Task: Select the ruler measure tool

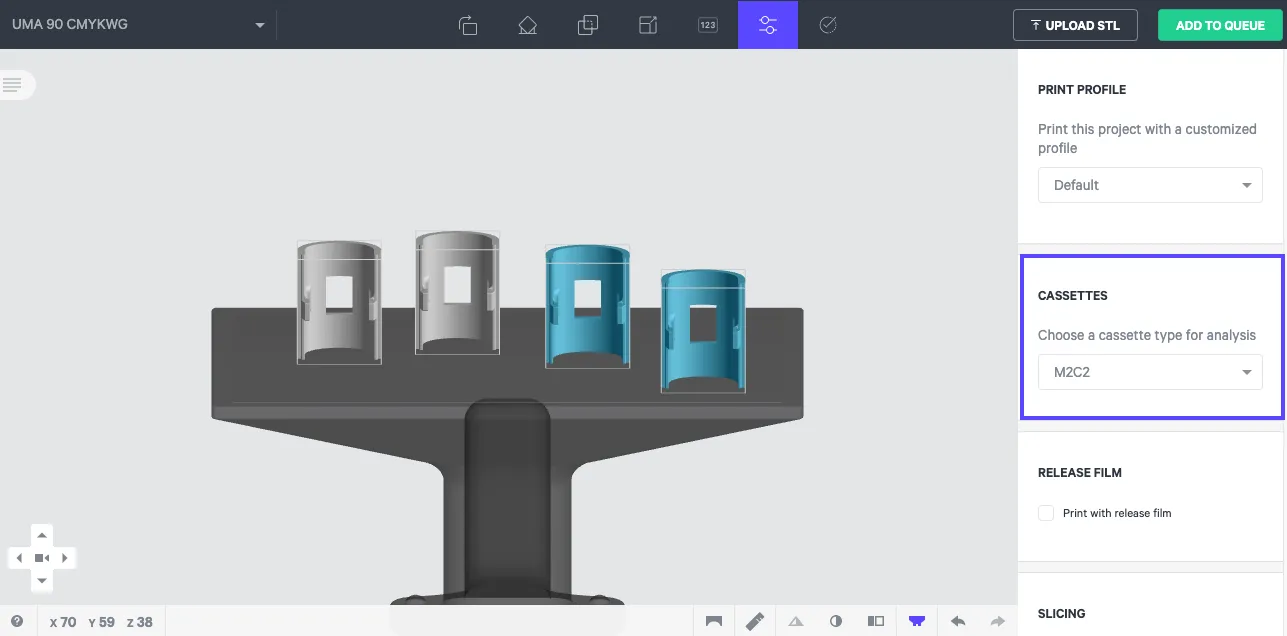Action: [x=755, y=621]
